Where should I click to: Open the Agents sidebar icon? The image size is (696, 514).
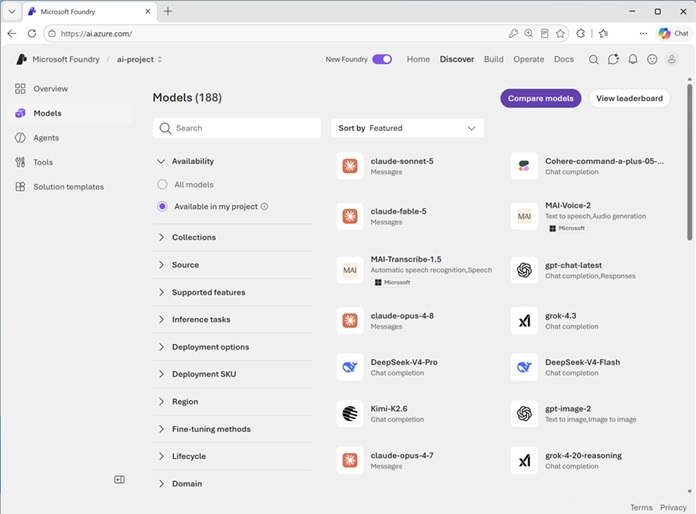tap(20, 138)
